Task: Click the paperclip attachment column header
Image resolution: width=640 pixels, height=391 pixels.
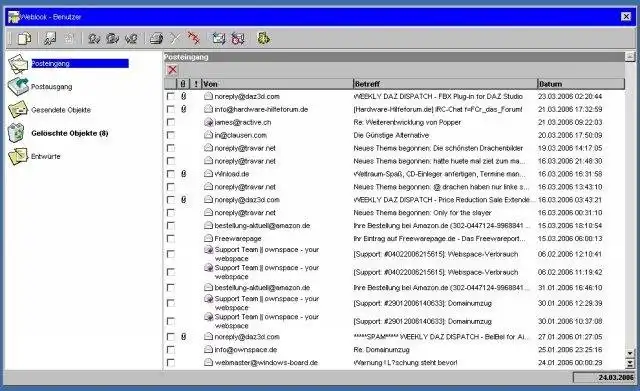Action: (x=183, y=84)
